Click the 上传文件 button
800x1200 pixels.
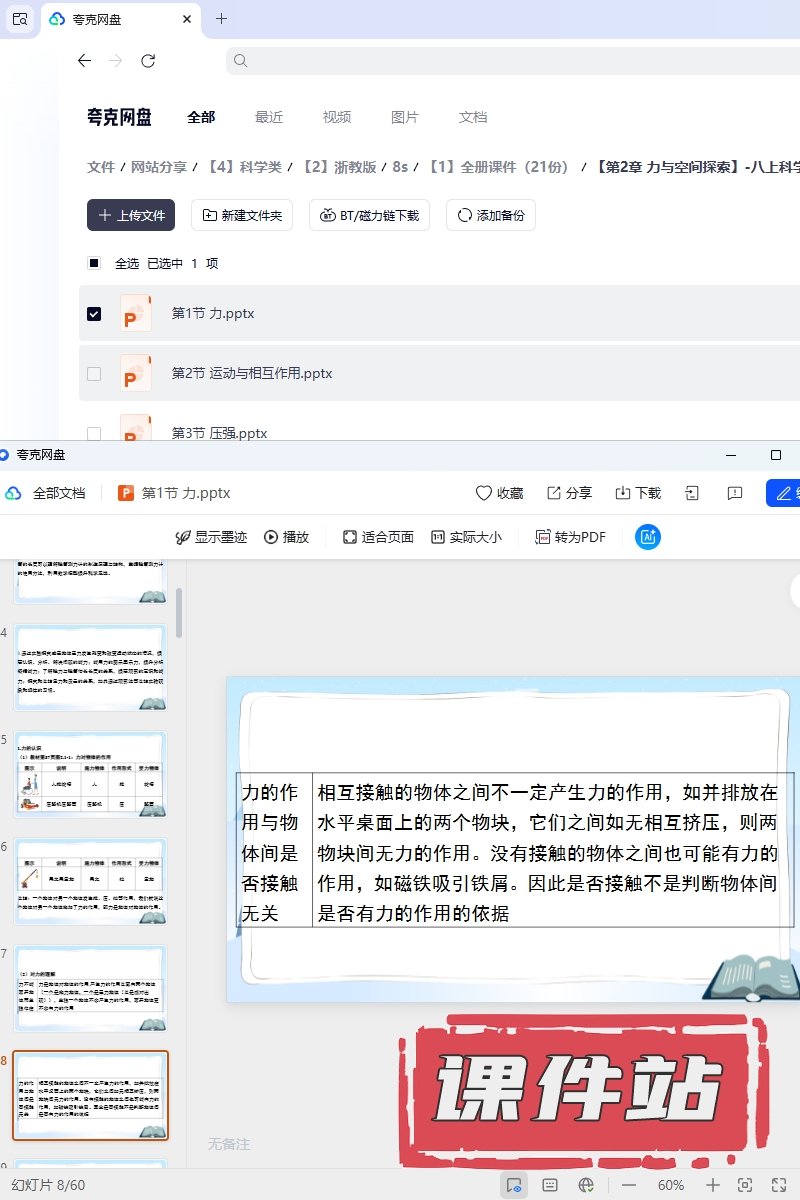tap(131, 215)
